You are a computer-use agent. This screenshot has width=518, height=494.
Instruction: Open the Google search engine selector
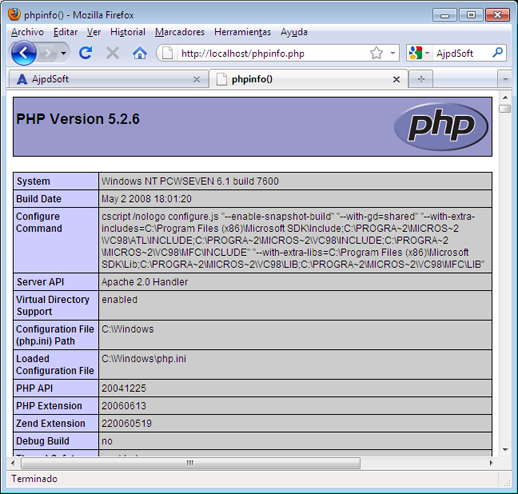[419, 53]
